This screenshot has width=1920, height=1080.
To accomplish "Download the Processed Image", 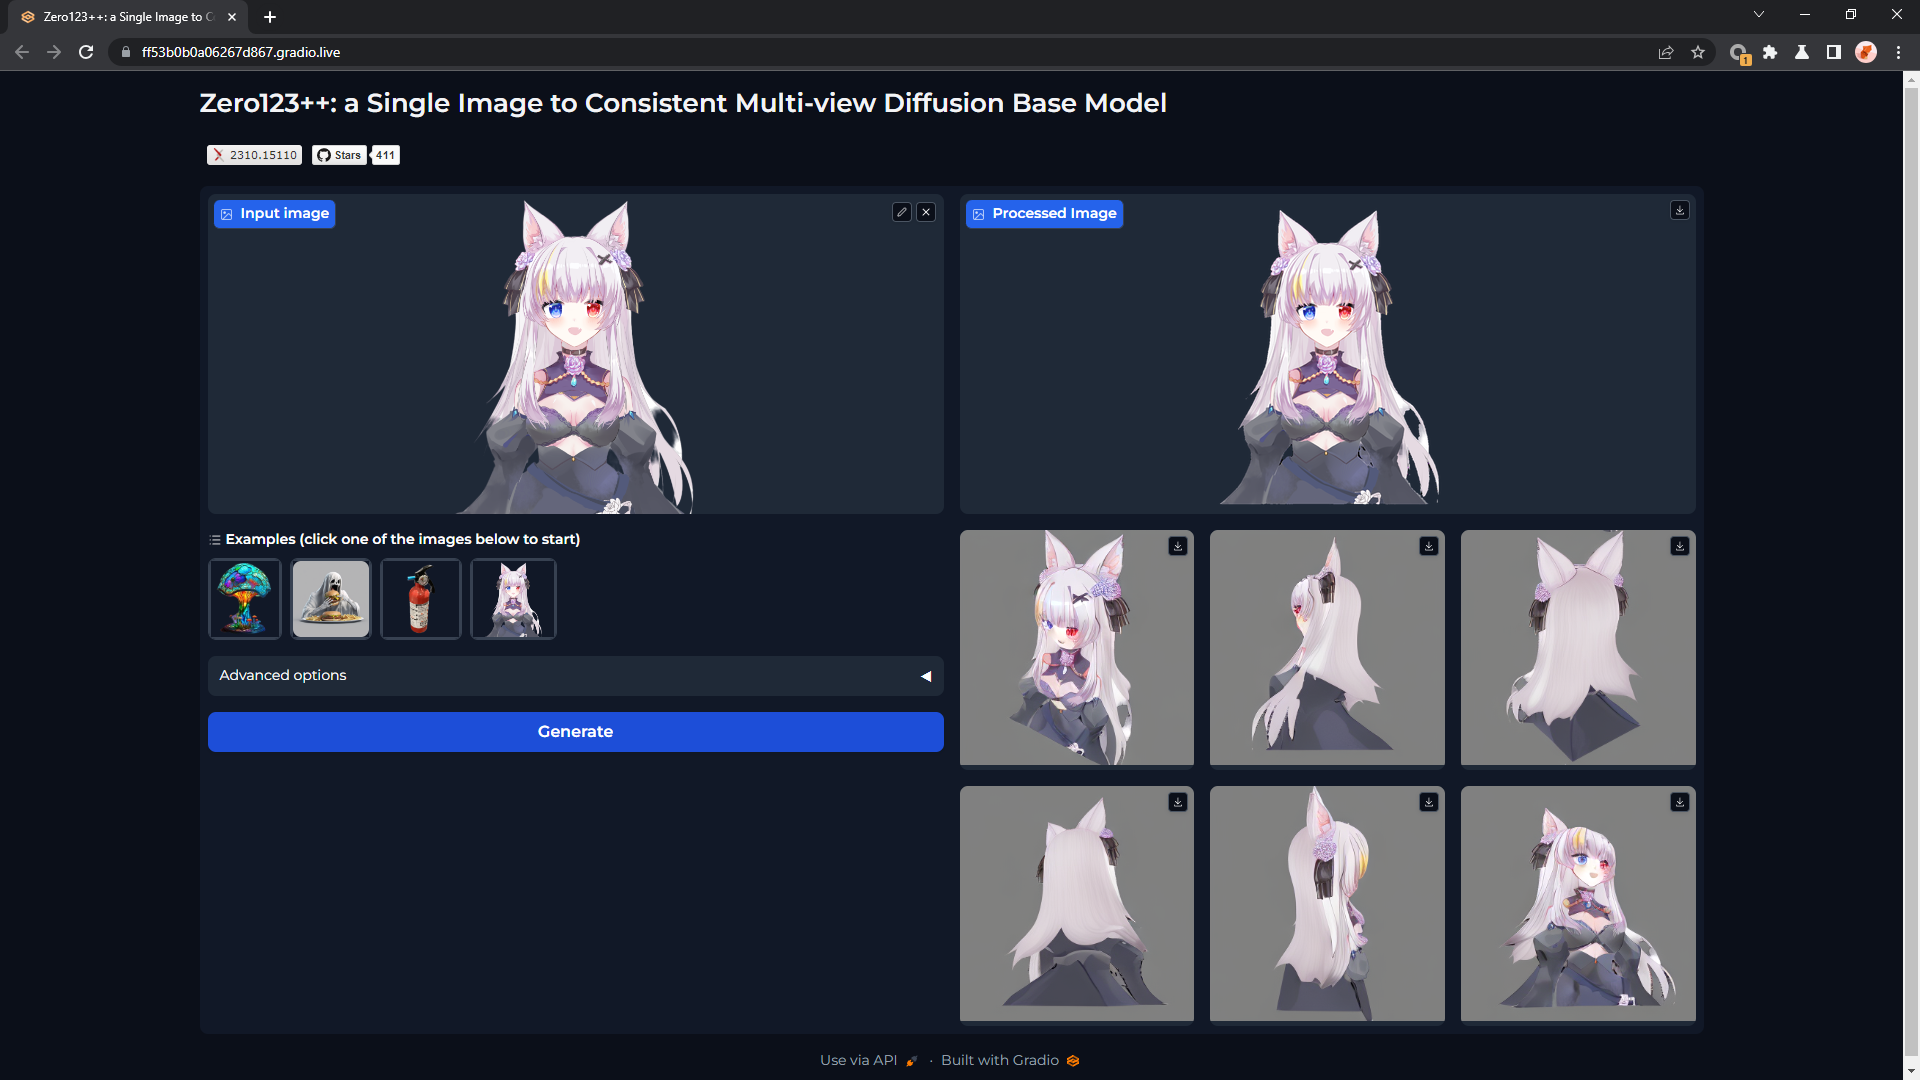I will pyautogui.click(x=1679, y=210).
